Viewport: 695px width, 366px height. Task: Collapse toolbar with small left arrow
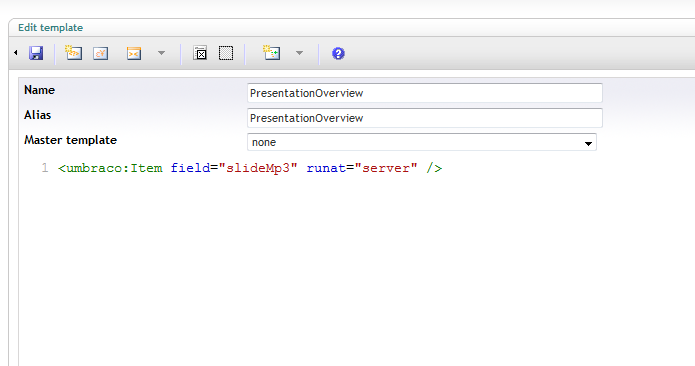(x=16, y=53)
